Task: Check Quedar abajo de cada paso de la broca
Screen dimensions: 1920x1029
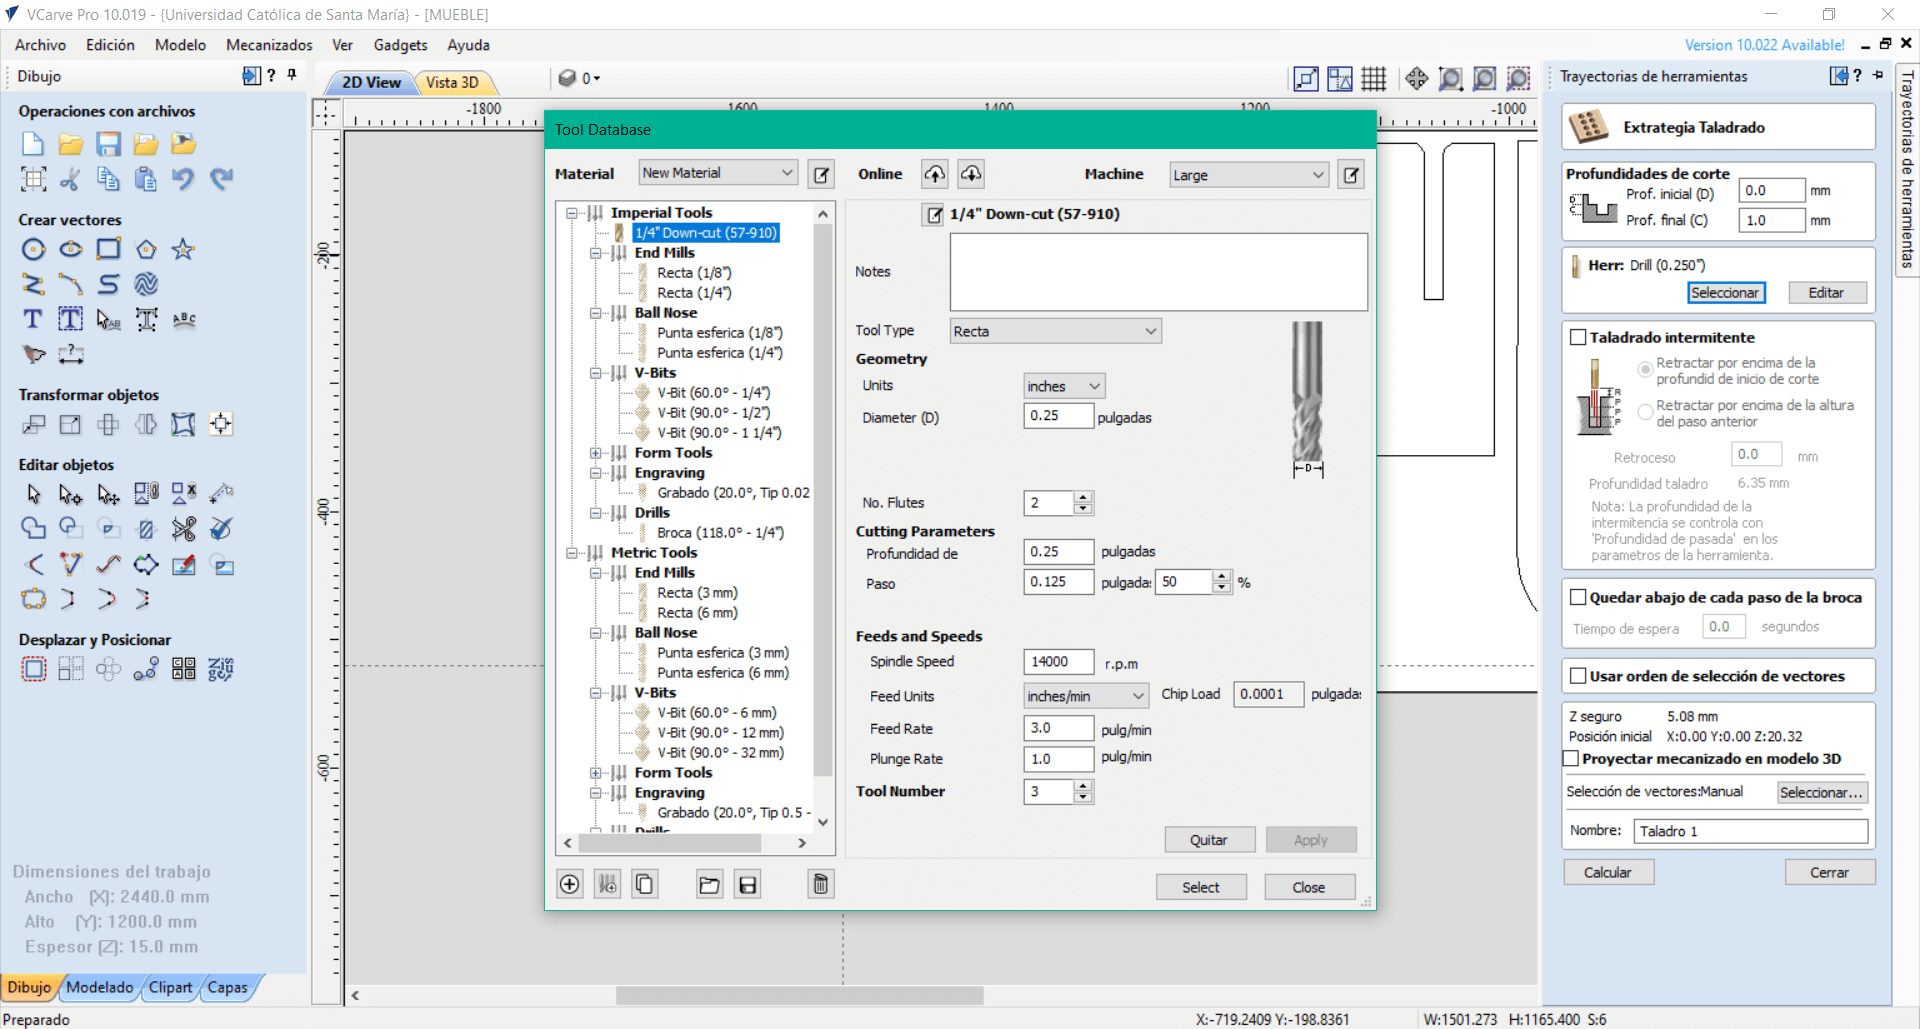Action: tap(1578, 598)
